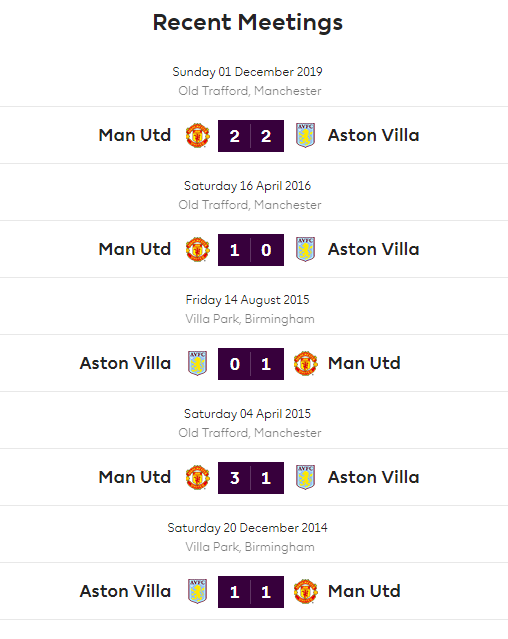This screenshot has height=639, width=508.
Task: Click Aston Villa crest in December 2014 match
Action: tap(198, 592)
